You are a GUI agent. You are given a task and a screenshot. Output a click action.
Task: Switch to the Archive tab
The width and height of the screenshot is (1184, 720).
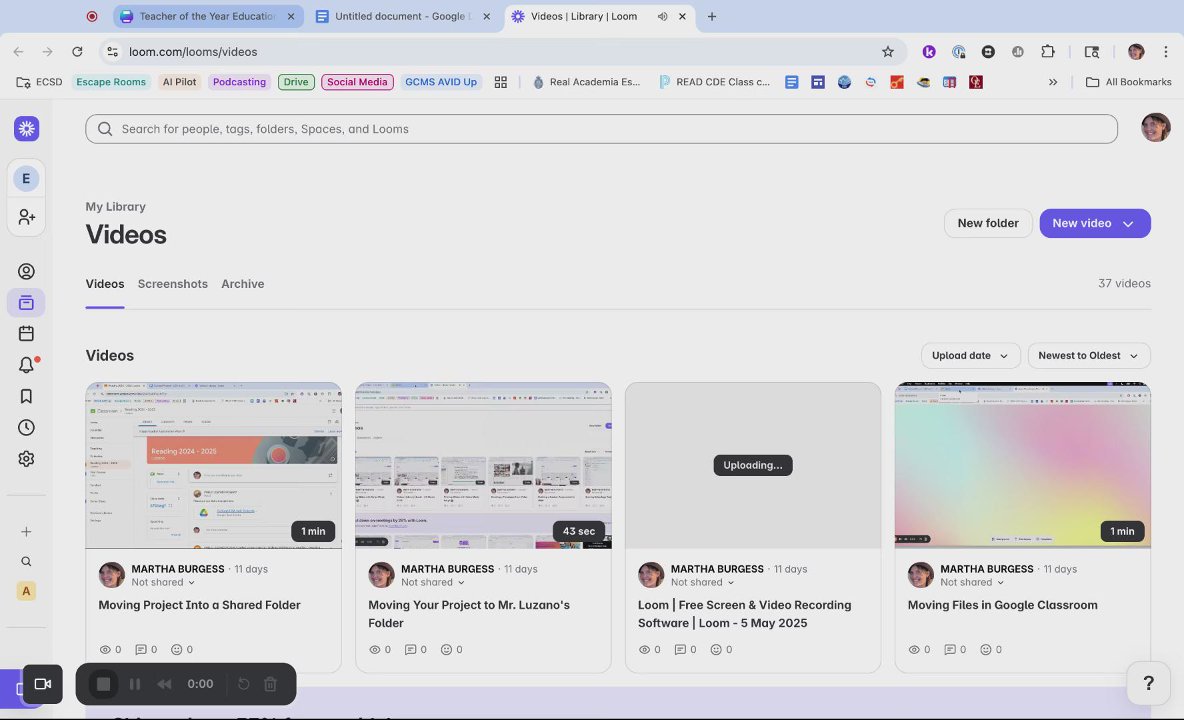[x=242, y=284]
